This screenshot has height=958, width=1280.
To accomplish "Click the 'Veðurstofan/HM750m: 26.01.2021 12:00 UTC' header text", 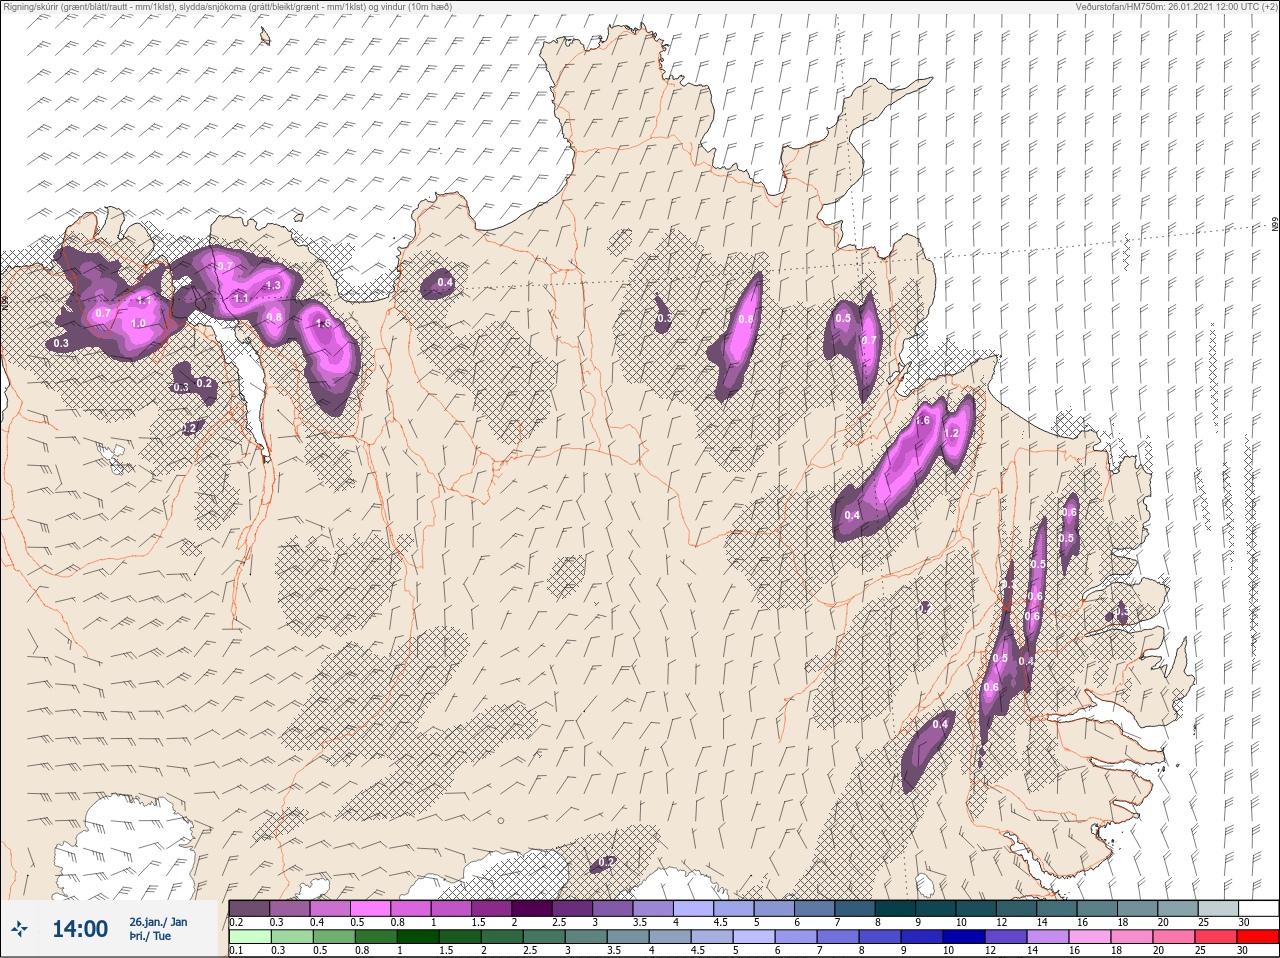I will tap(1178, 6).
